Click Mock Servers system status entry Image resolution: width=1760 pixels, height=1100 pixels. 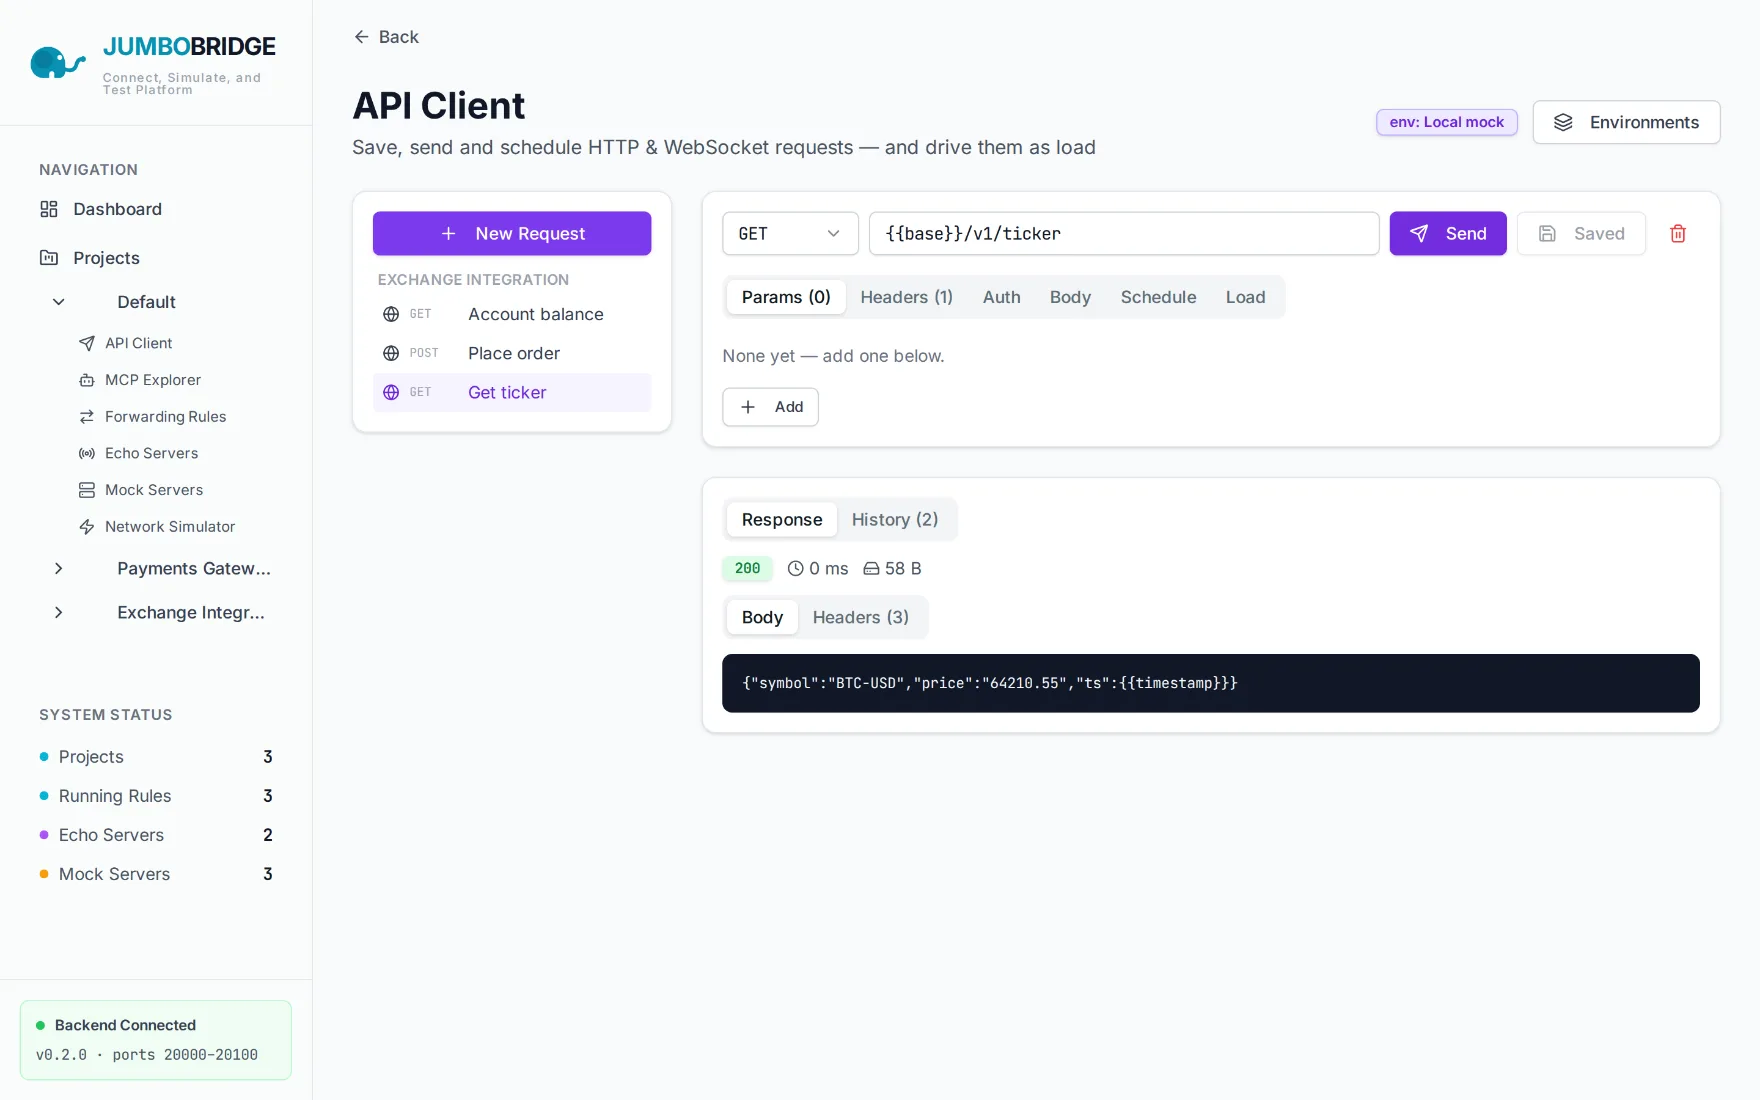pos(156,874)
